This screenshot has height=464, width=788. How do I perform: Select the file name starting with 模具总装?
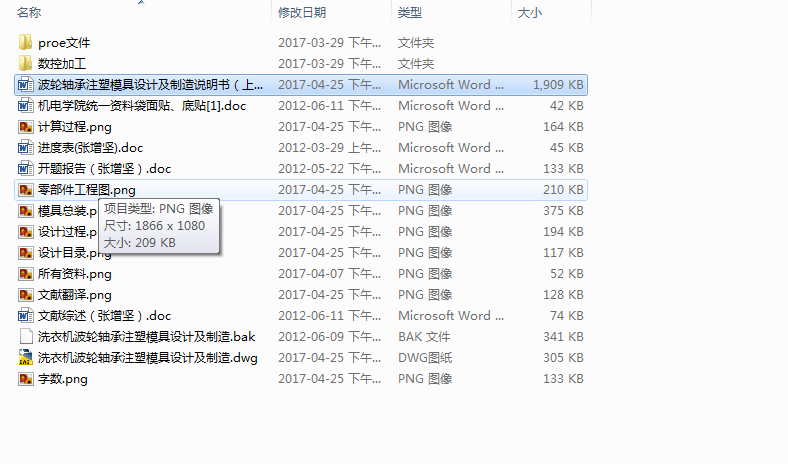point(67,211)
